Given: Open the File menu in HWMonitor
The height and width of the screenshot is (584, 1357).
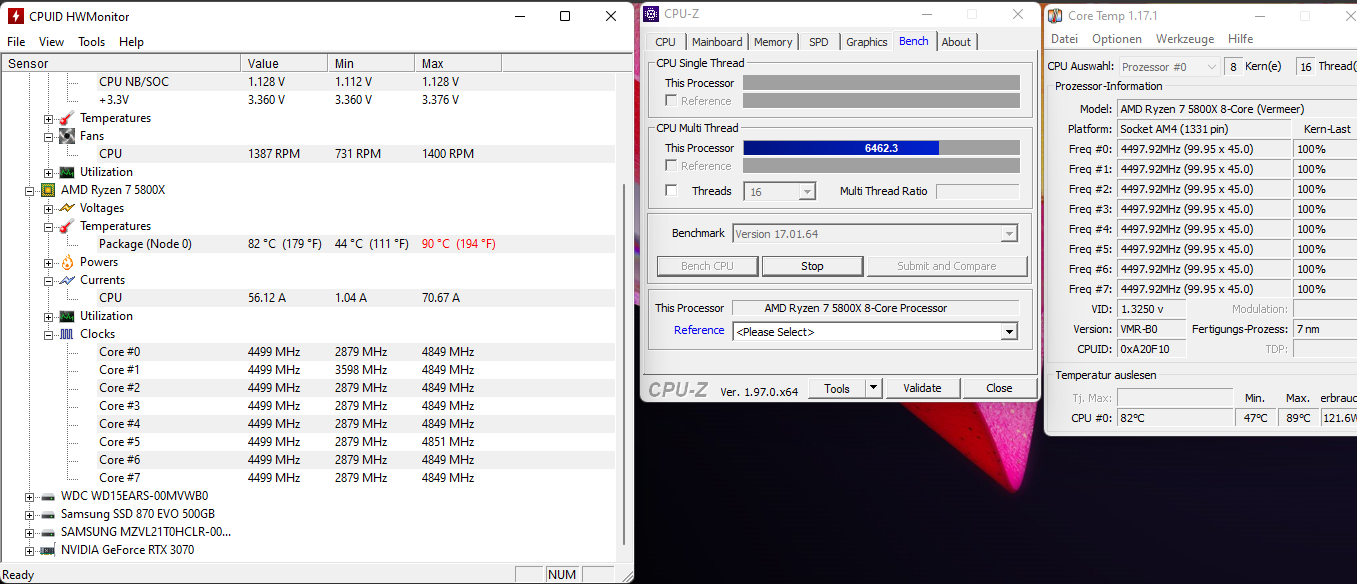Looking at the screenshot, I should (16, 42).
